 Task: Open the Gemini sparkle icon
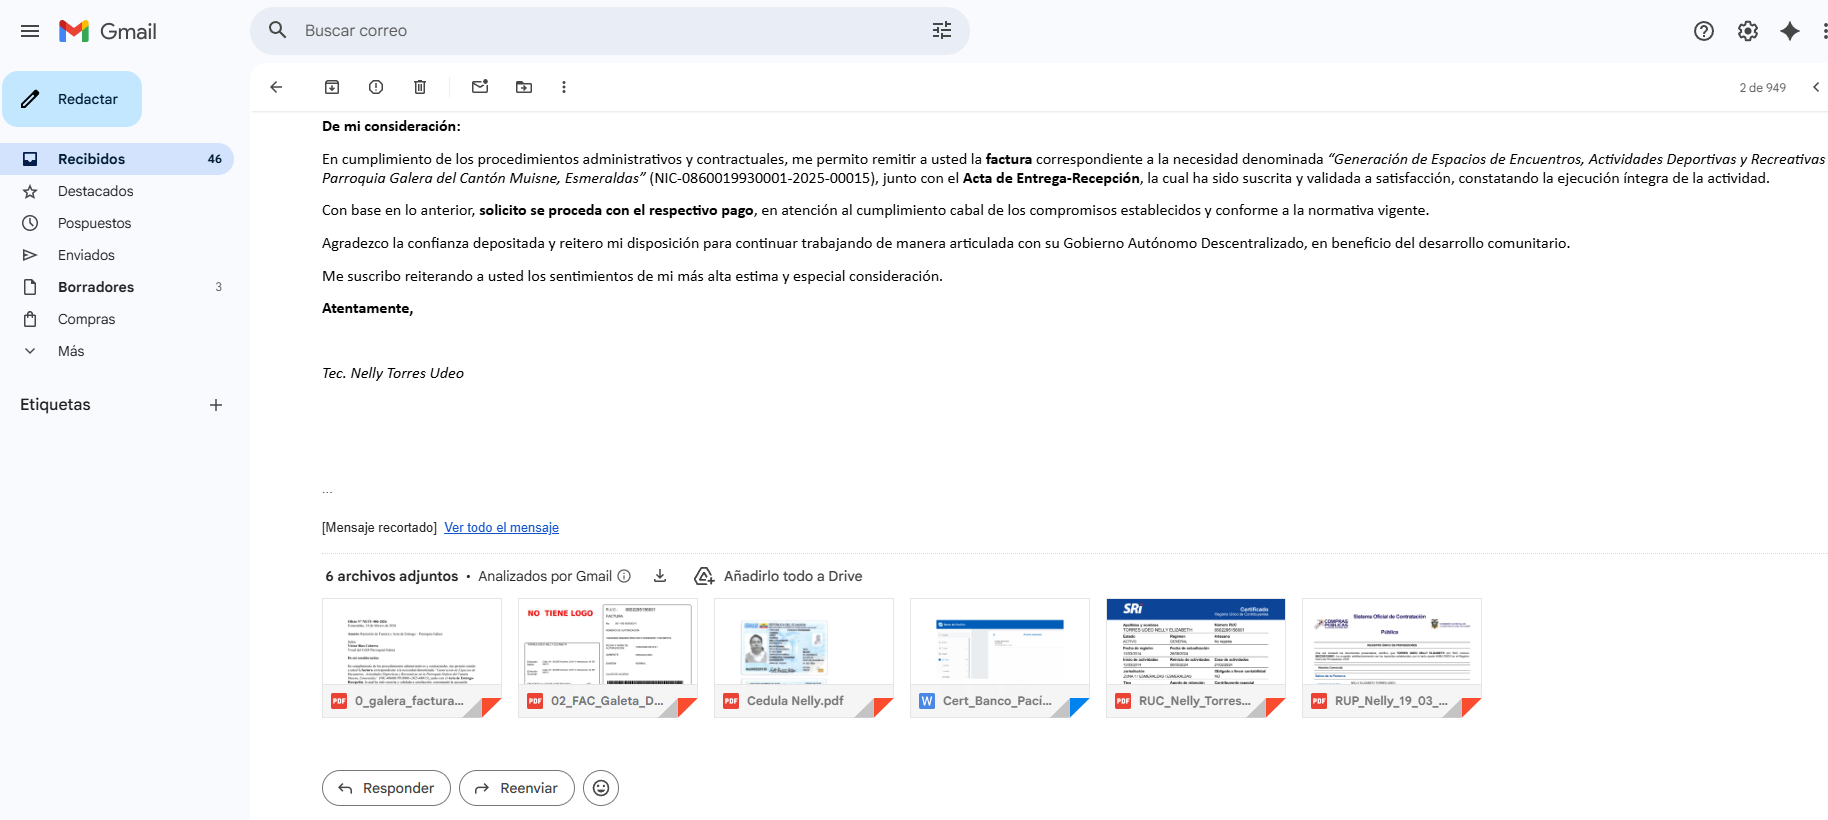1790,31
